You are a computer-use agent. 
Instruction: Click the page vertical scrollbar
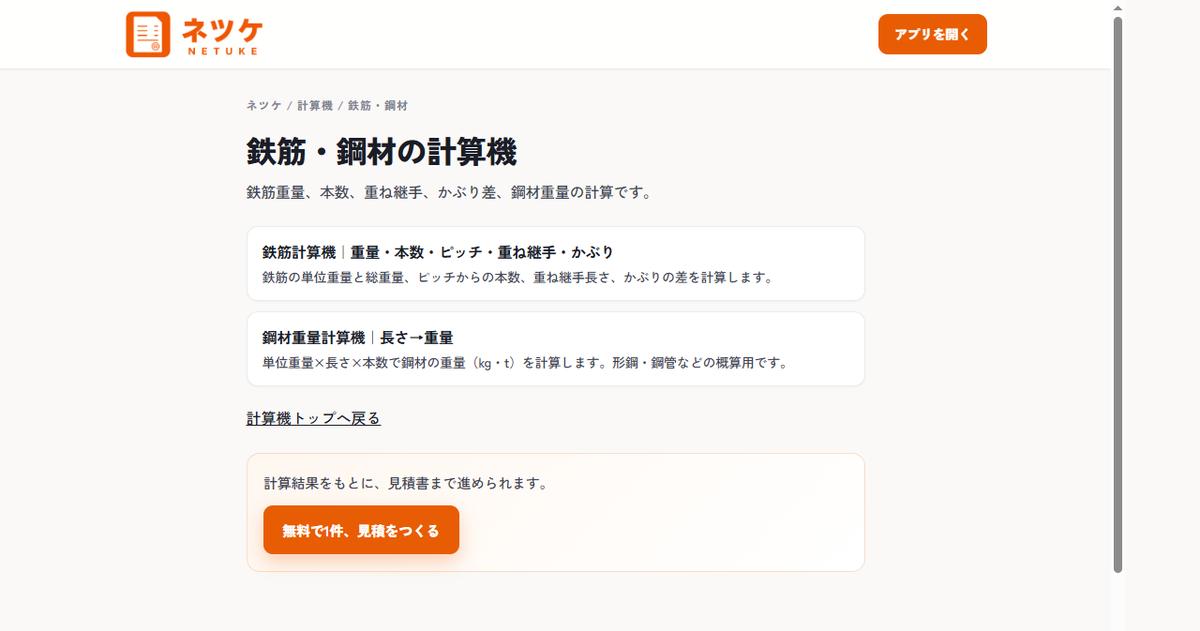point(1118,295)
